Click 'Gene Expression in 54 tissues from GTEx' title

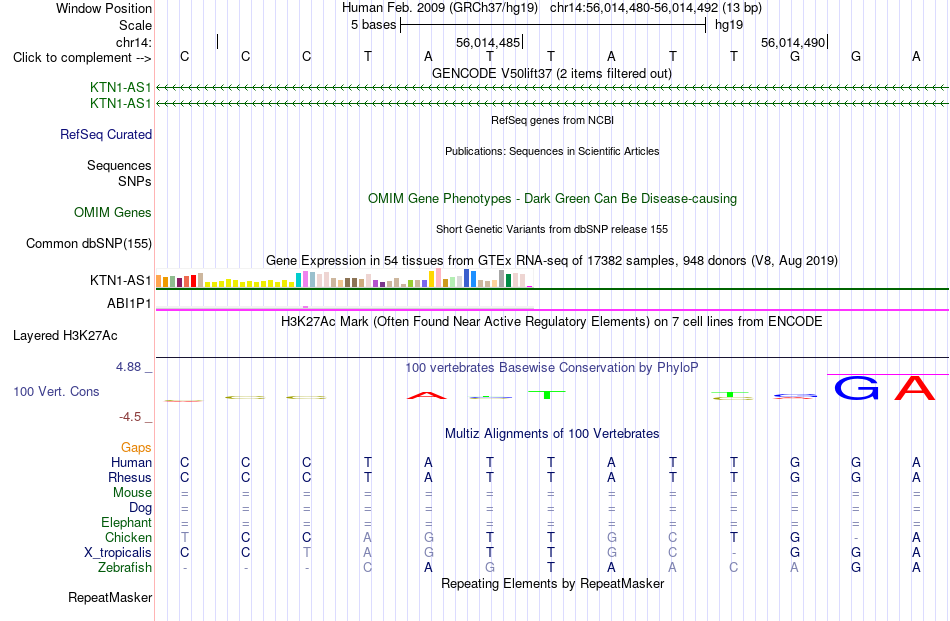(x=552, y=261)
